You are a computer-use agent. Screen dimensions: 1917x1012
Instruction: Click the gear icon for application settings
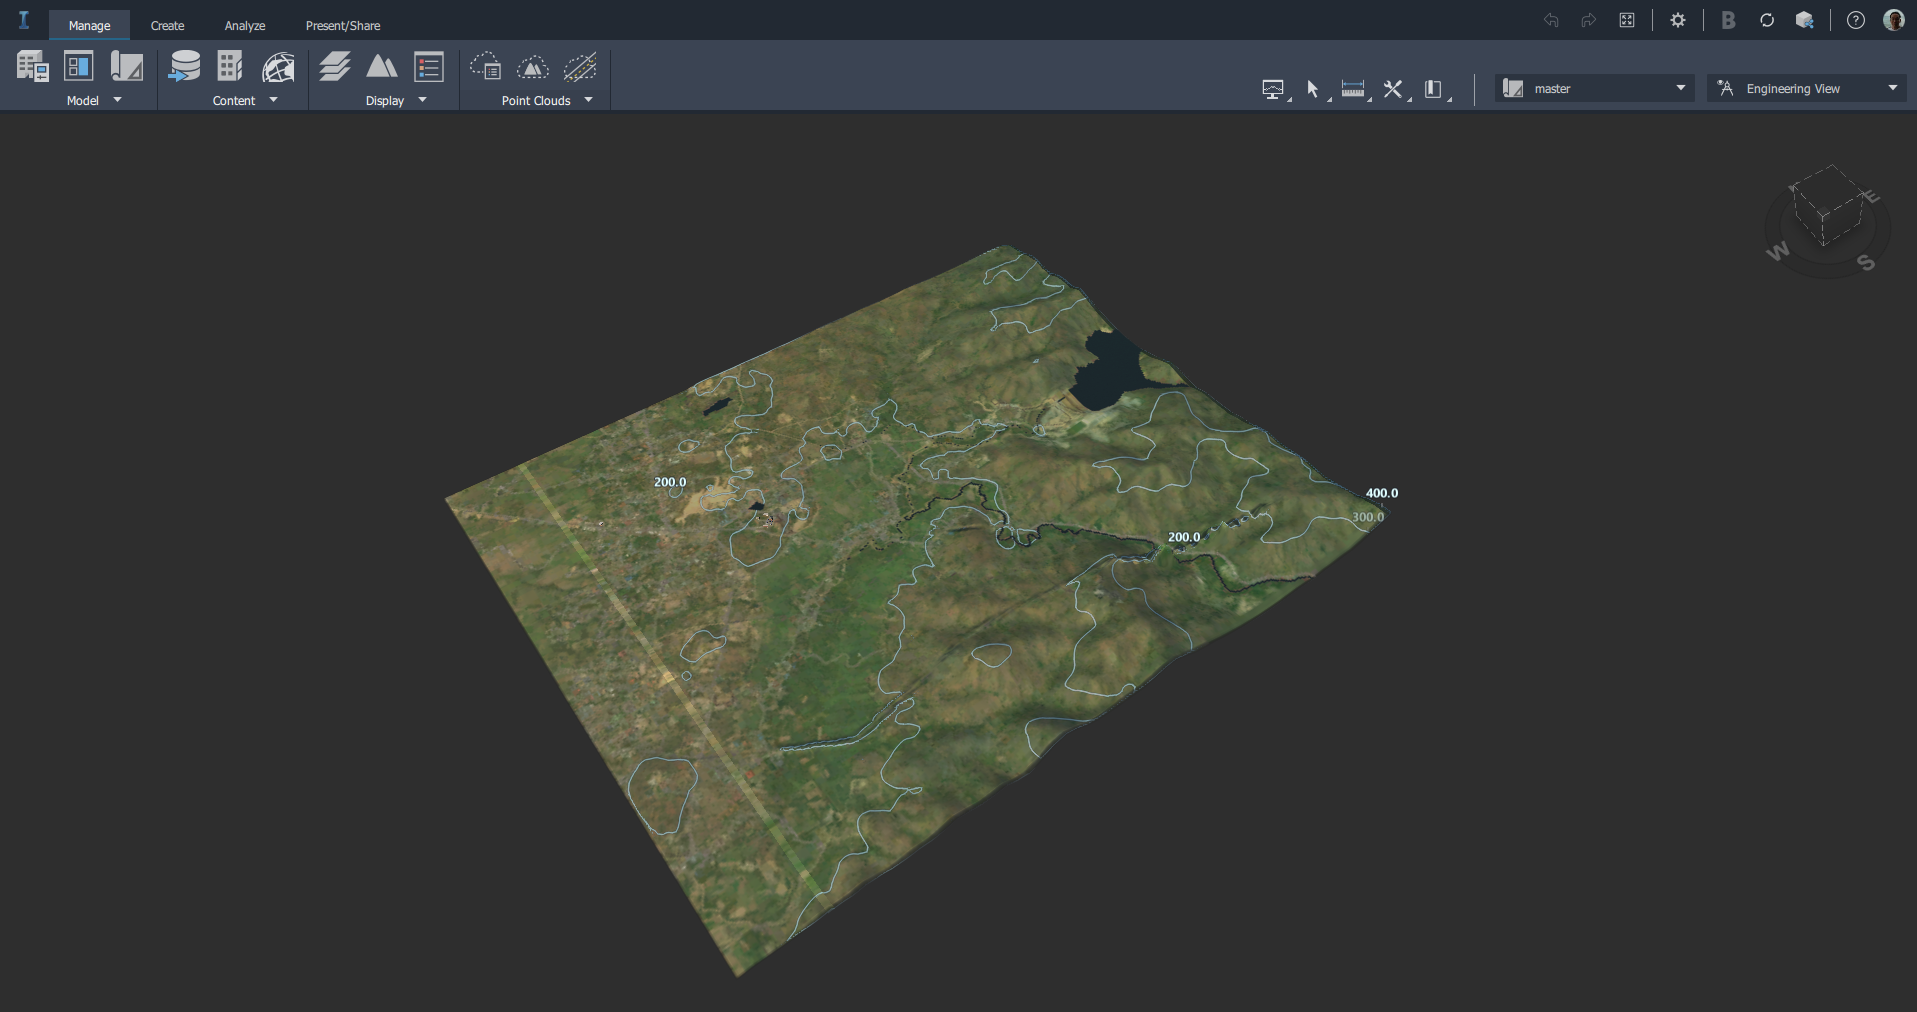click(1678, 20)
